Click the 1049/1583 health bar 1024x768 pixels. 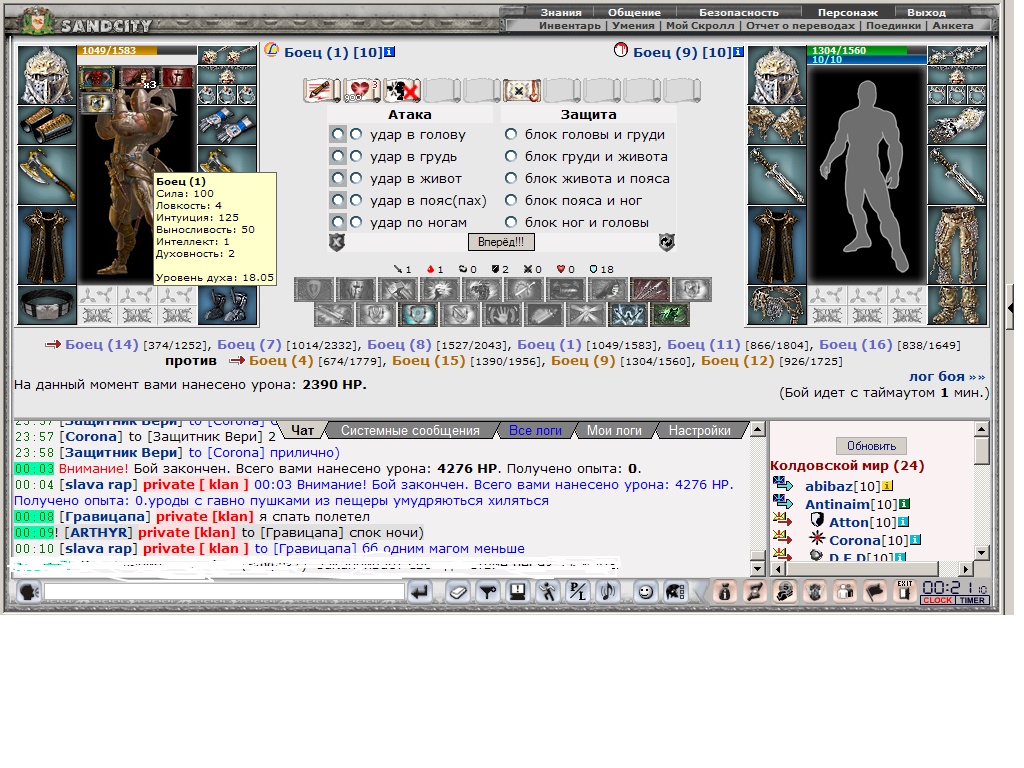[x=136, y=50]
